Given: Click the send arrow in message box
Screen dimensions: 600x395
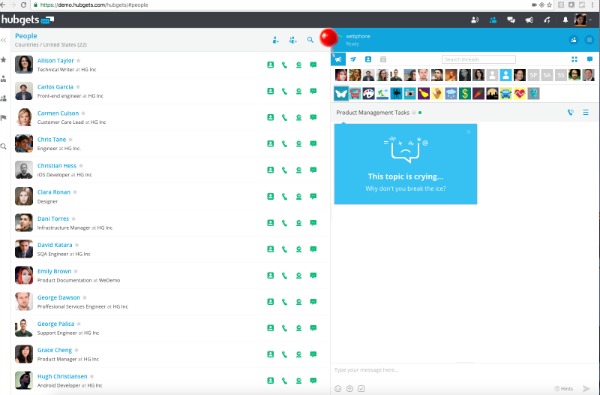Looking at the screenshot, I should pos(586,388).
